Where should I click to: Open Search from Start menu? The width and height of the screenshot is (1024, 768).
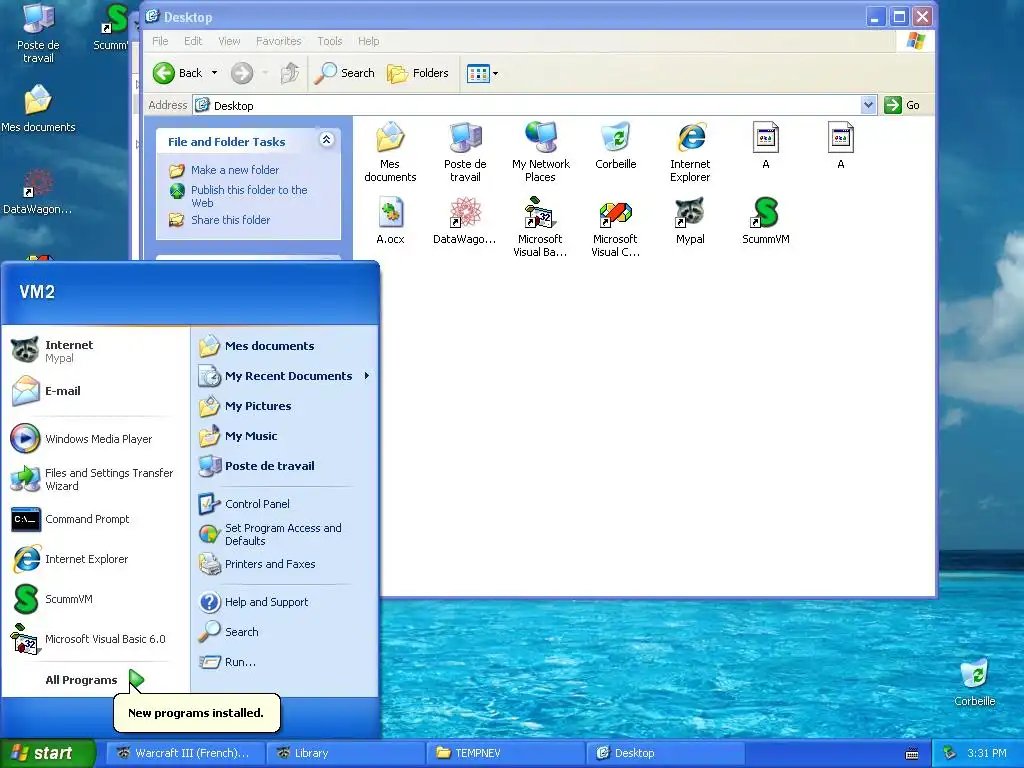tap(285, 632)
